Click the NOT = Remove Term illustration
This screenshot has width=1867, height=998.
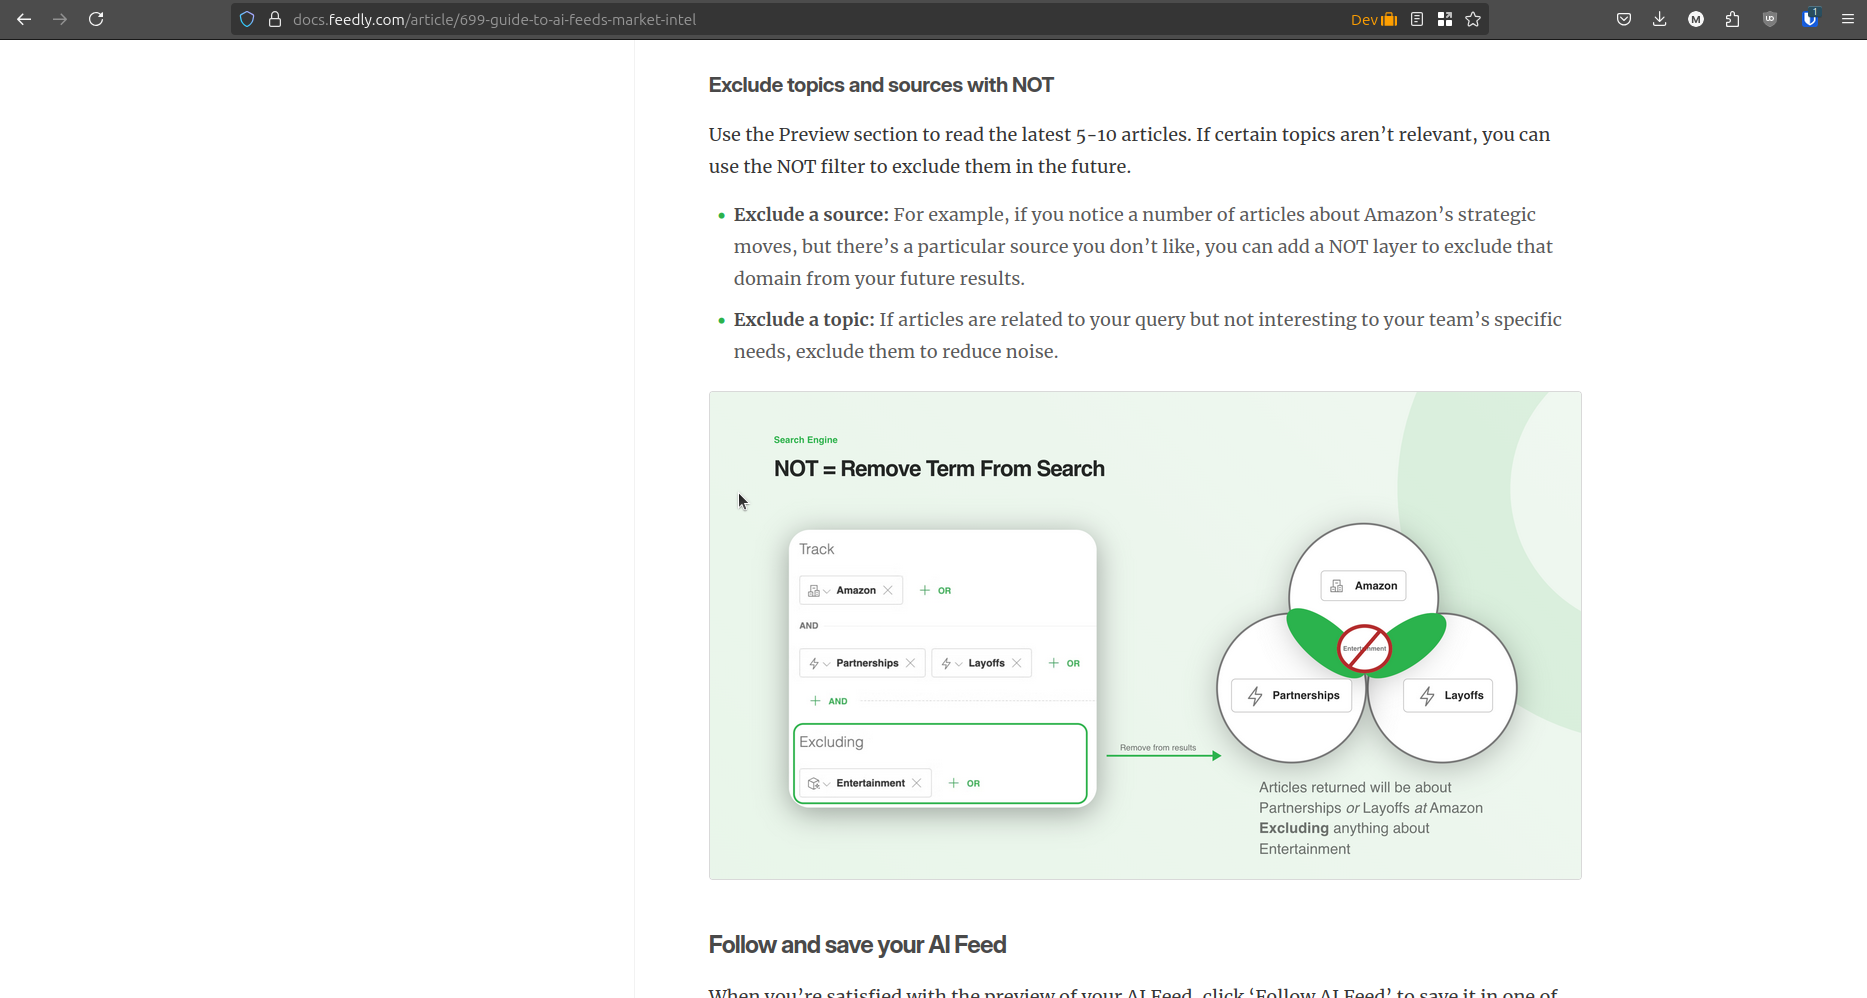(x=1145, y=635)
